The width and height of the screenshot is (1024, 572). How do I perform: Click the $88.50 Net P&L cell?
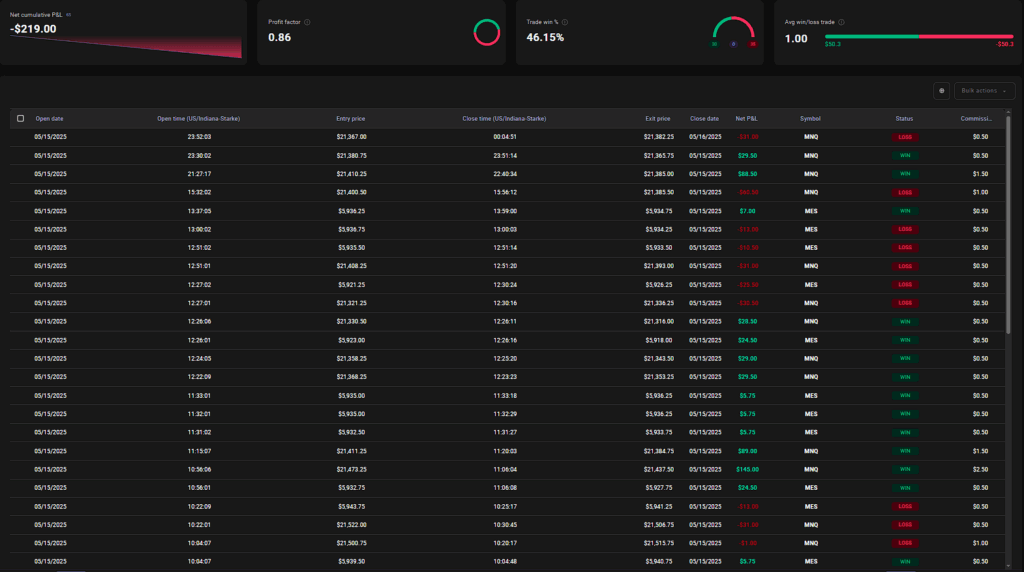747,174
